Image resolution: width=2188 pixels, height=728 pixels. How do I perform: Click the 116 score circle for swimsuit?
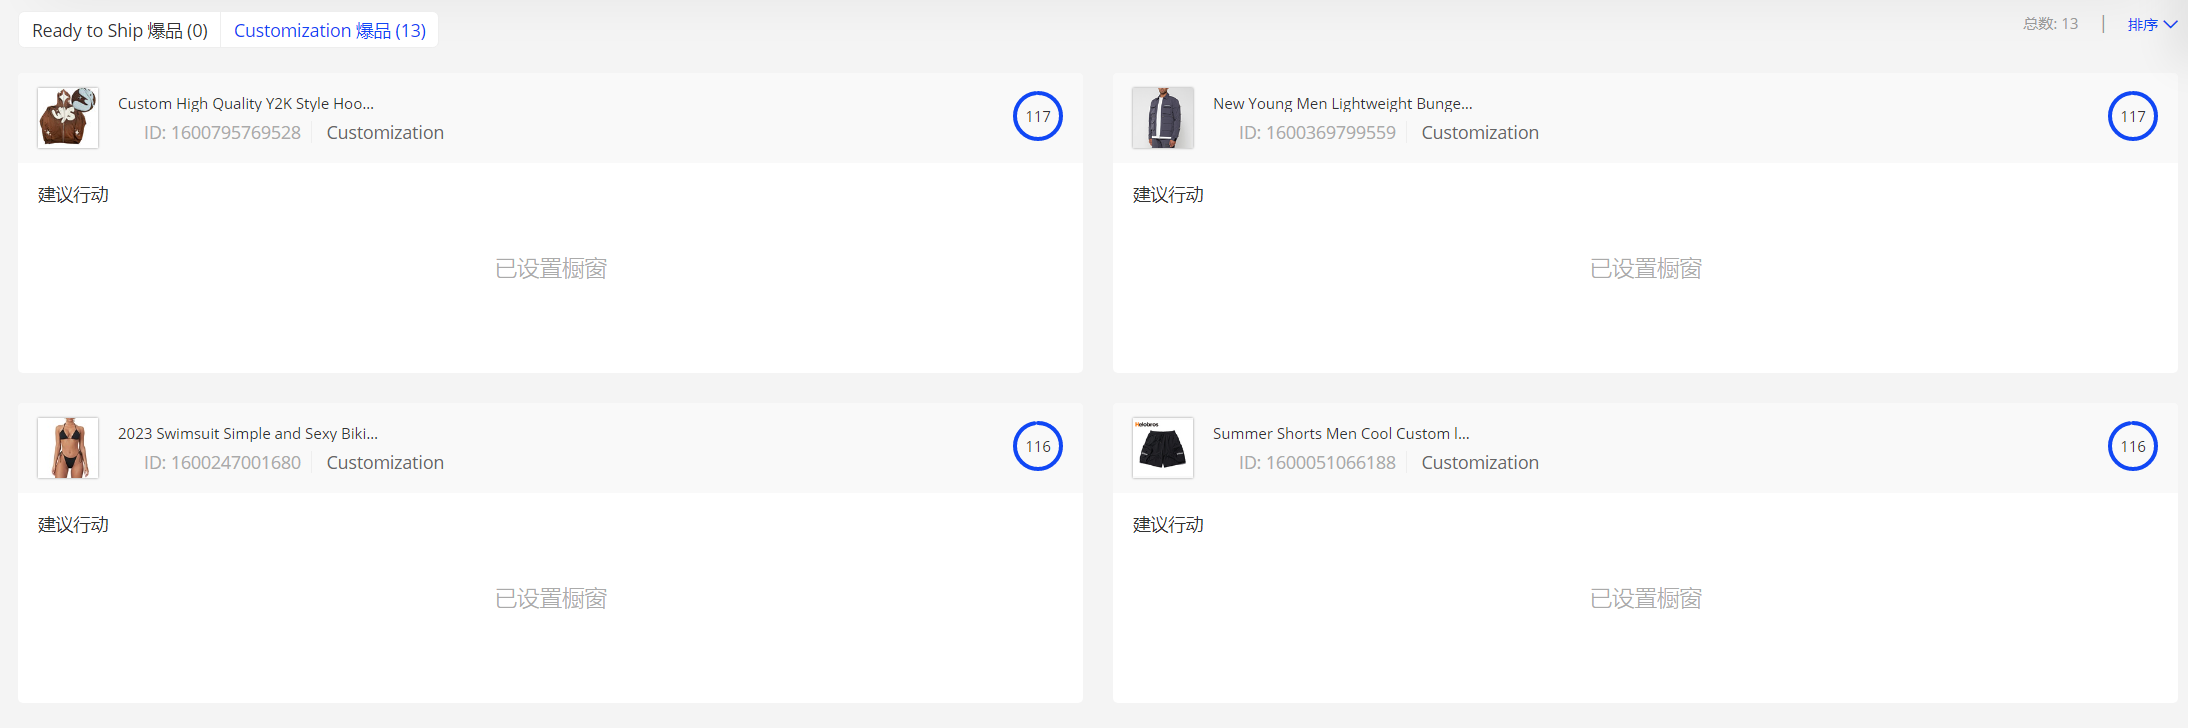coord(1038,446)
